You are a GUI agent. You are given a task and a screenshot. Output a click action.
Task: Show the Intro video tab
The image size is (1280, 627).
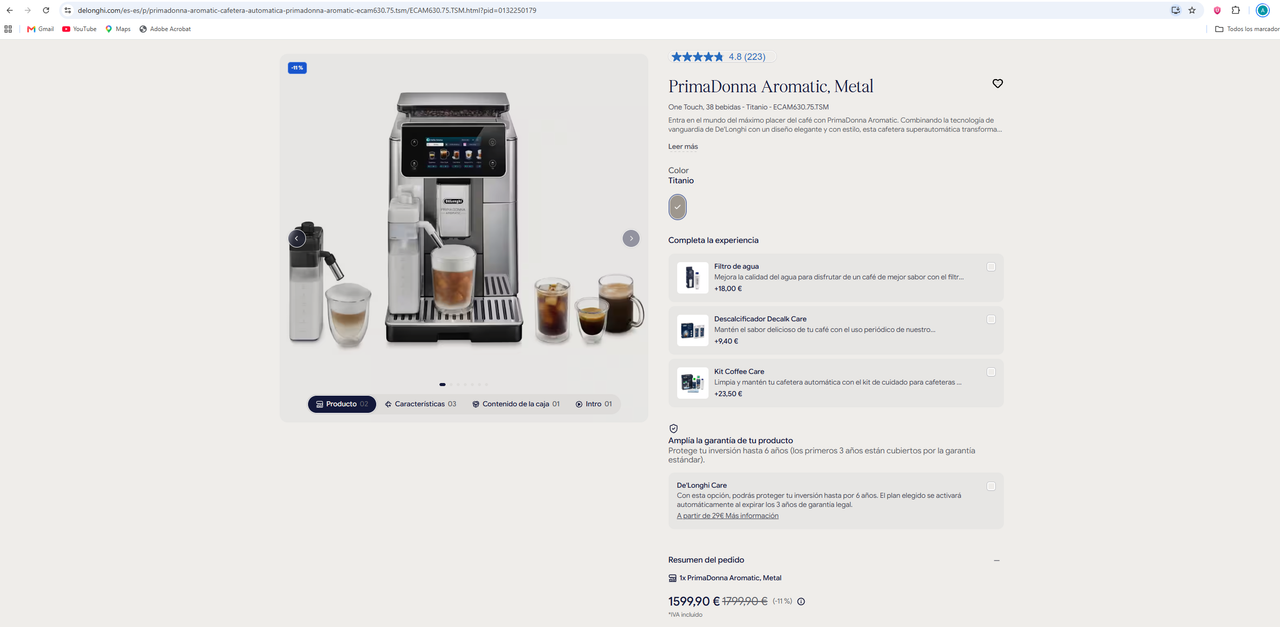coord(593,404)
